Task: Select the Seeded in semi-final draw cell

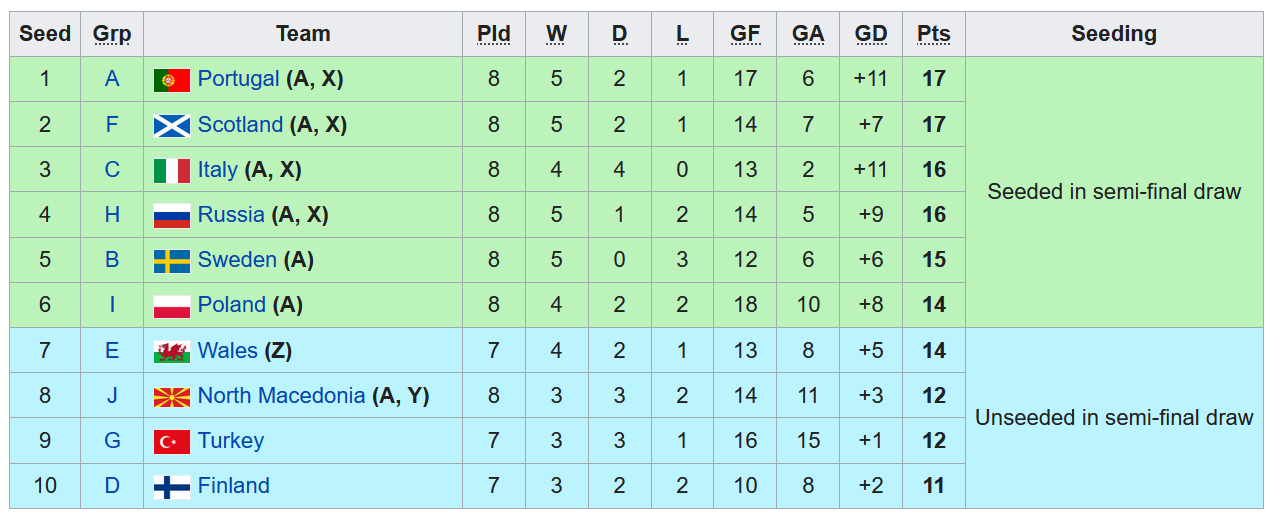Action: [1114, 192]
